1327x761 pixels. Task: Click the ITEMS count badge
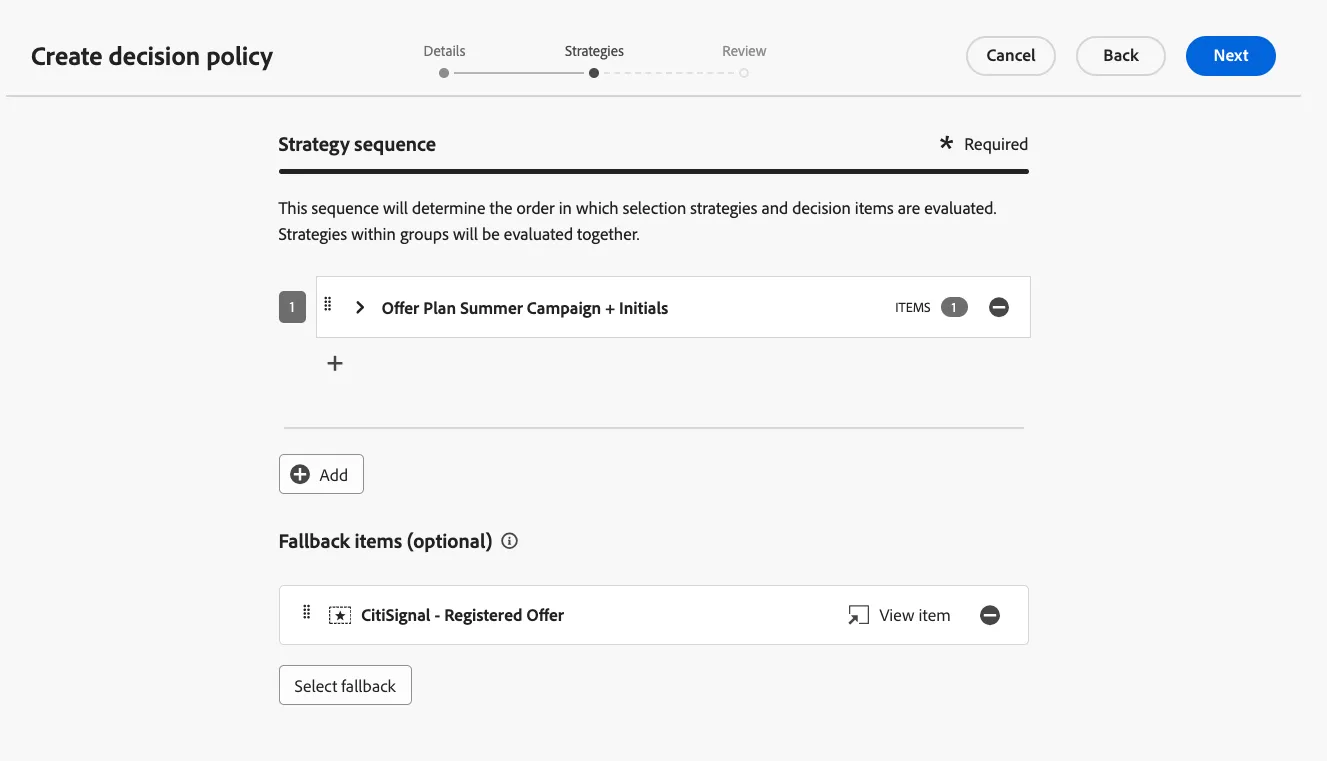point(954,308)
